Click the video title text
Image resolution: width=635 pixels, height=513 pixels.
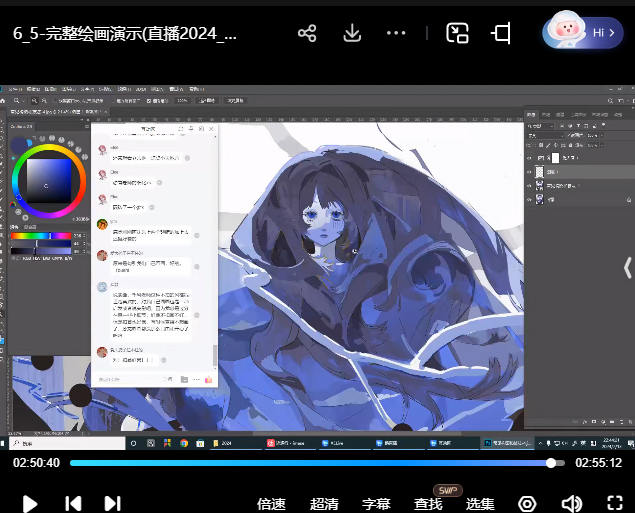click(126, 33)
